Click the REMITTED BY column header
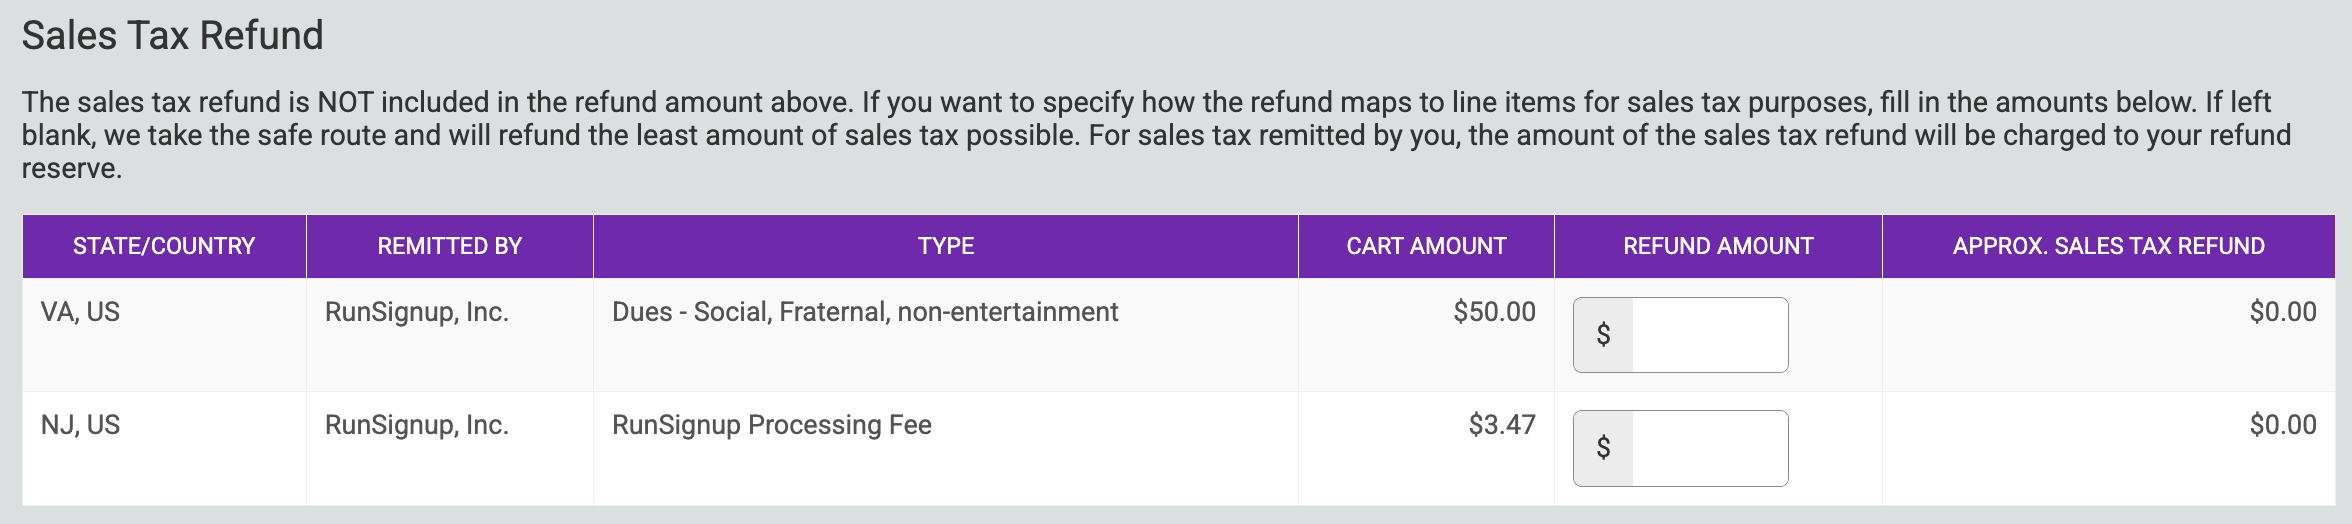This screenshot has height=524, width=2352. 449,246
